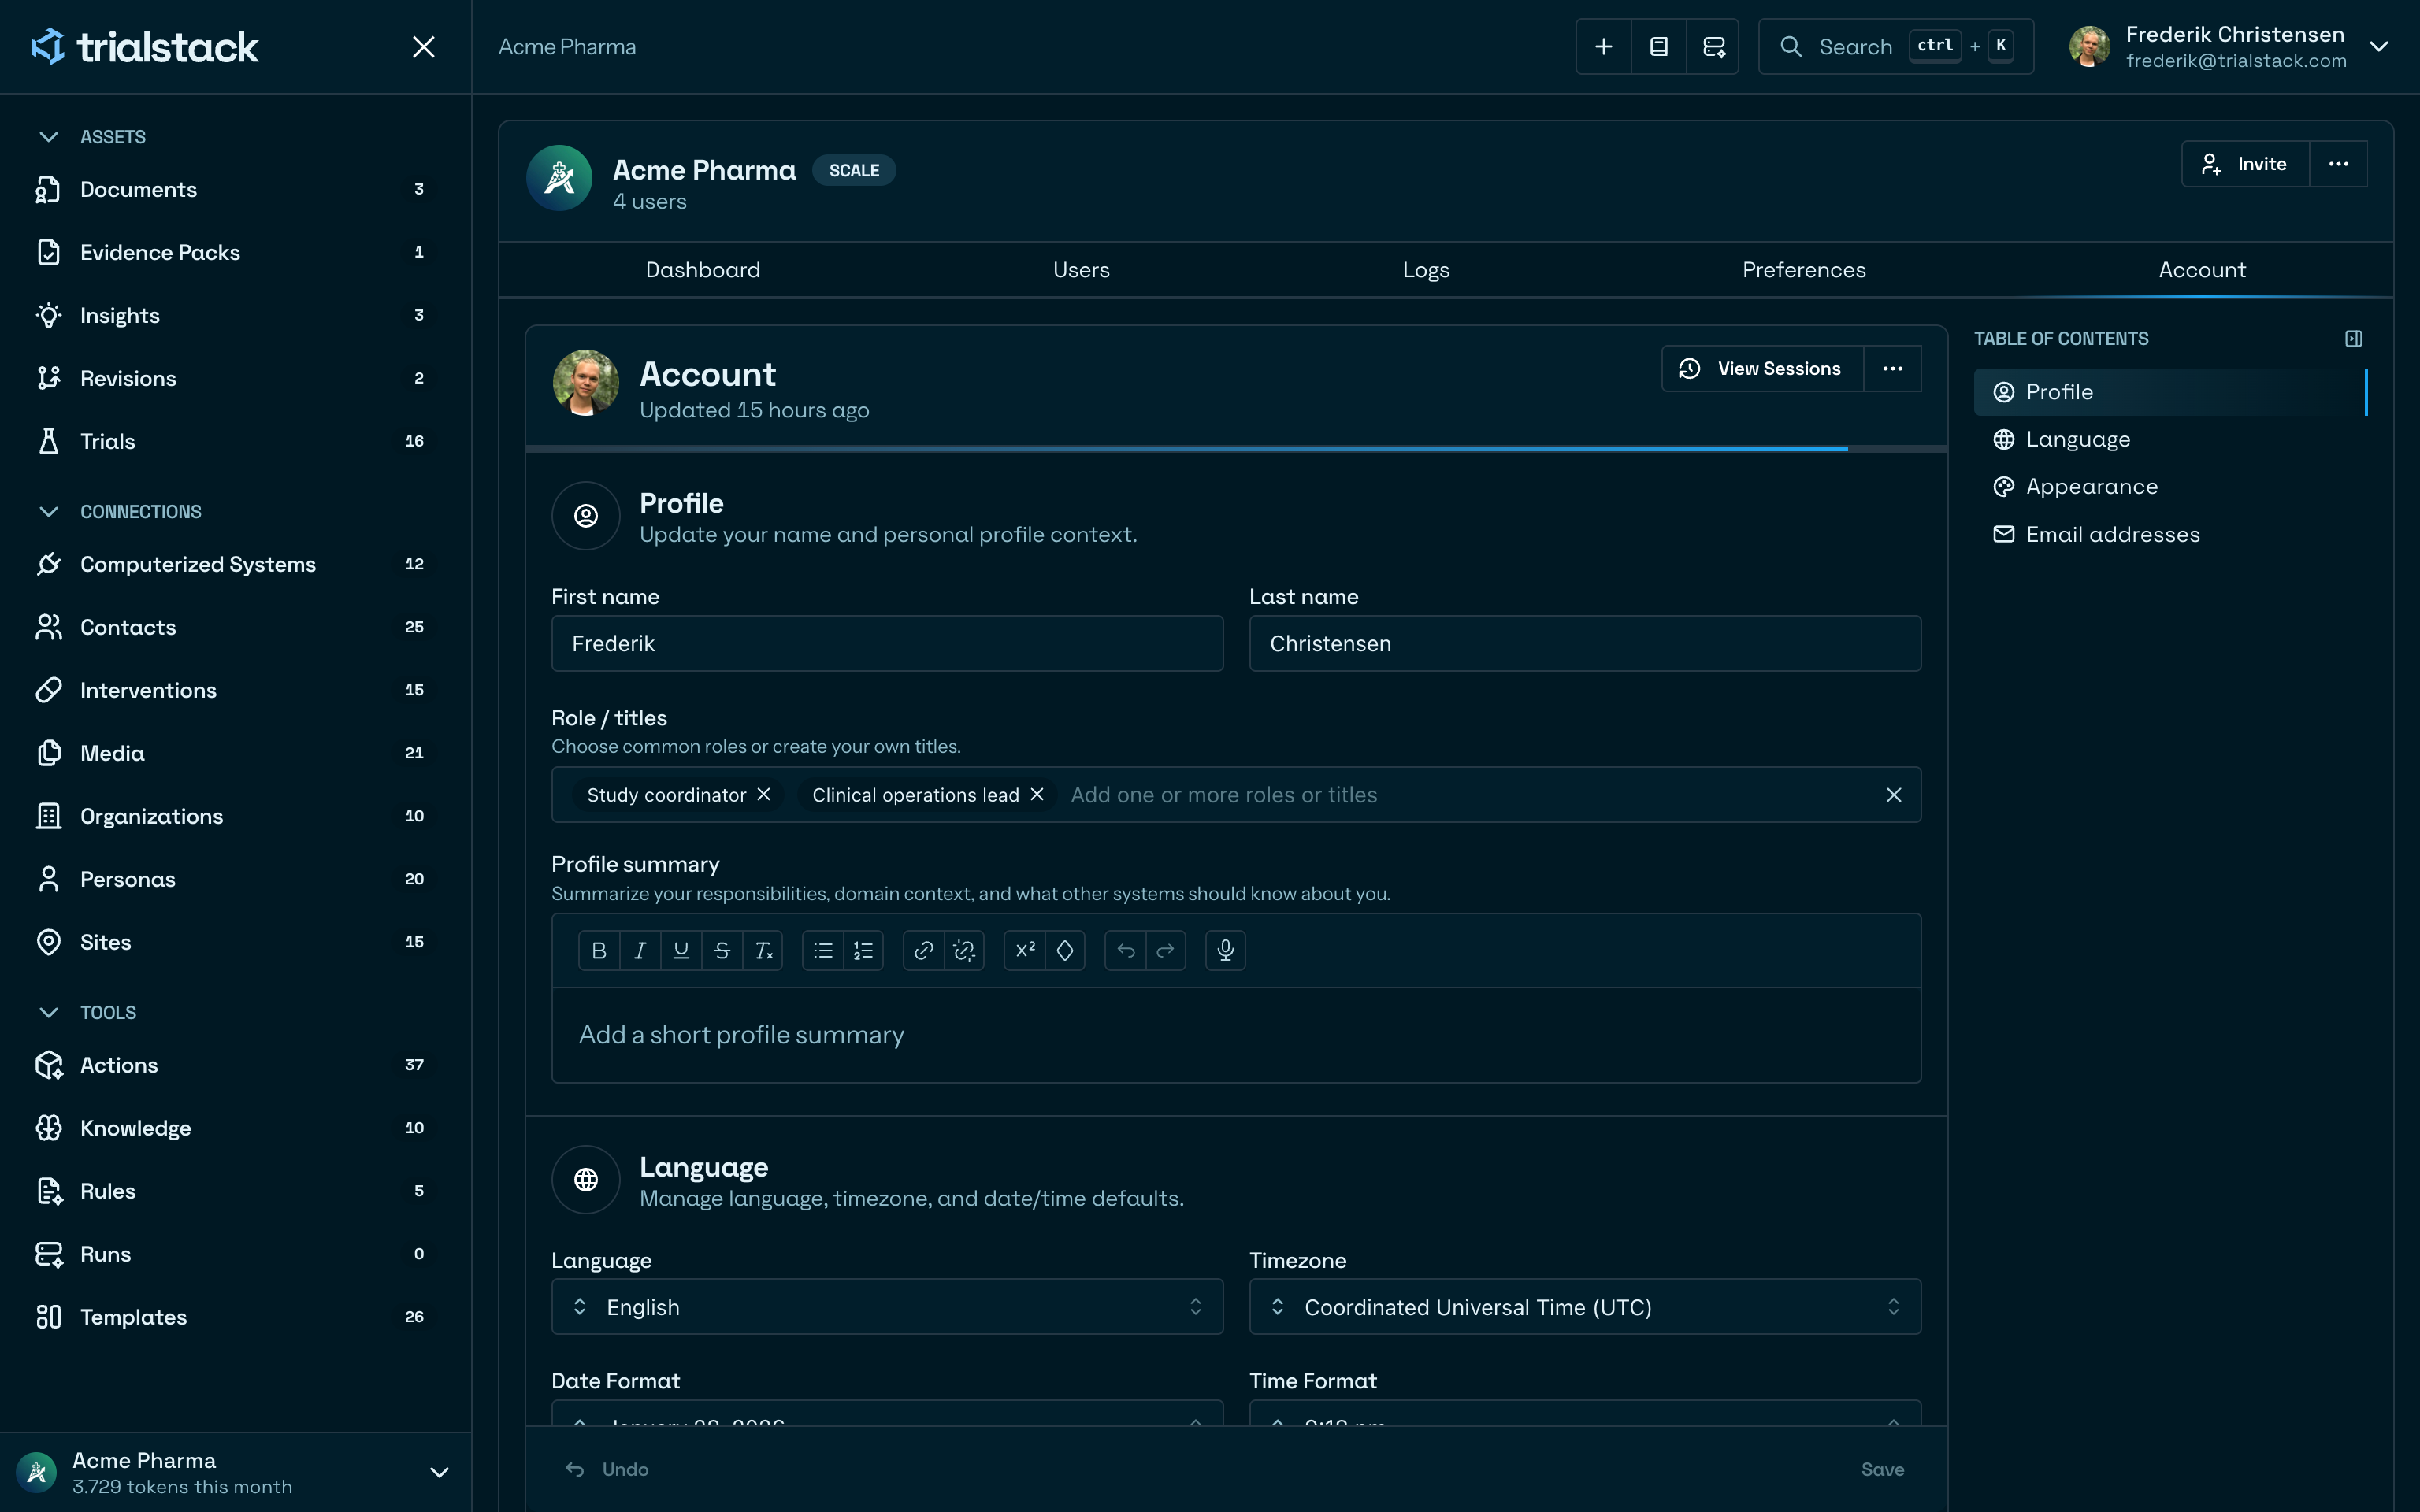Expand the user account menu chevron
Screen dimensions: 2420x1512
point(2379,47)
